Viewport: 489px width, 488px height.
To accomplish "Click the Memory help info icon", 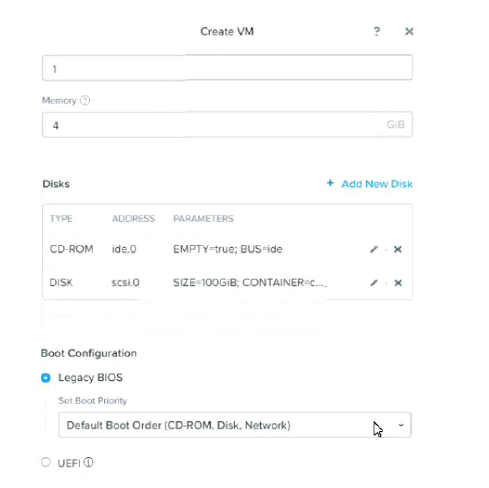I will click(85, 100).
